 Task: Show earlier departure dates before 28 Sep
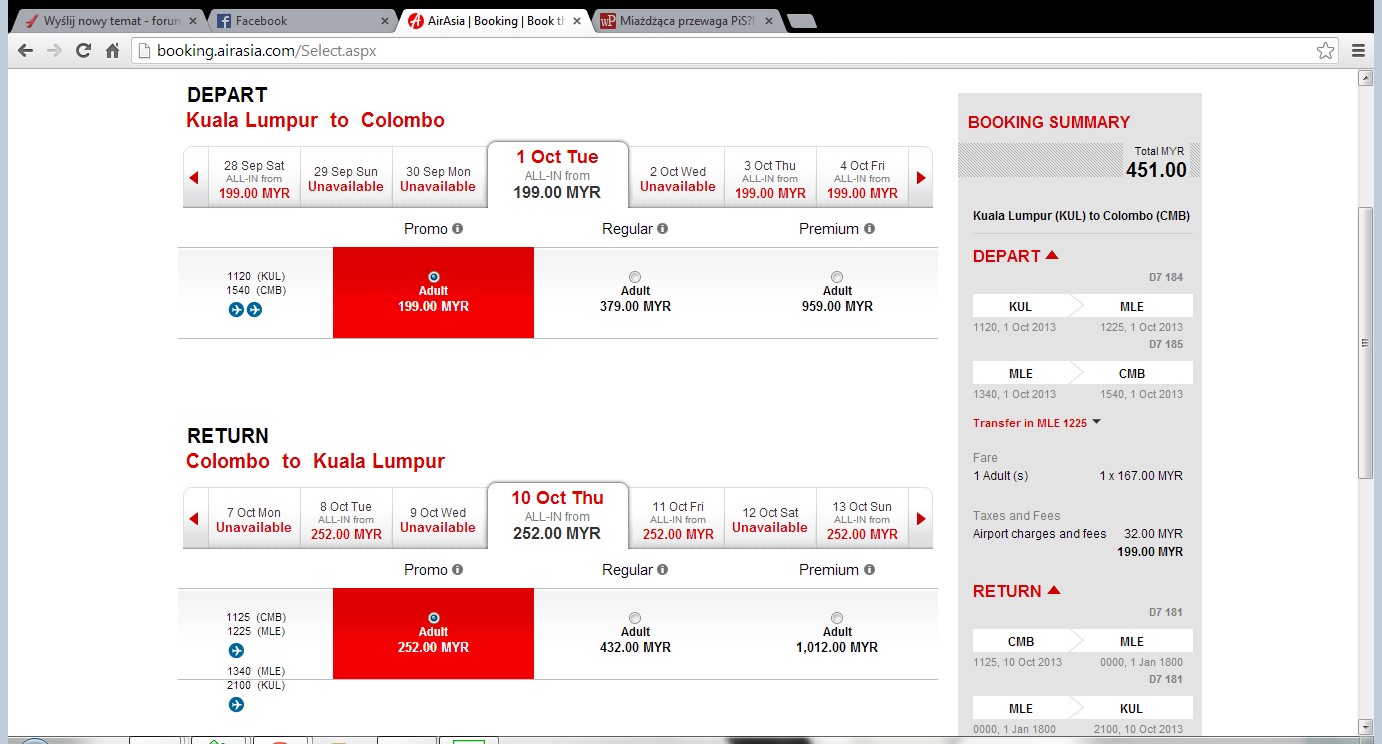click(194, 178)
